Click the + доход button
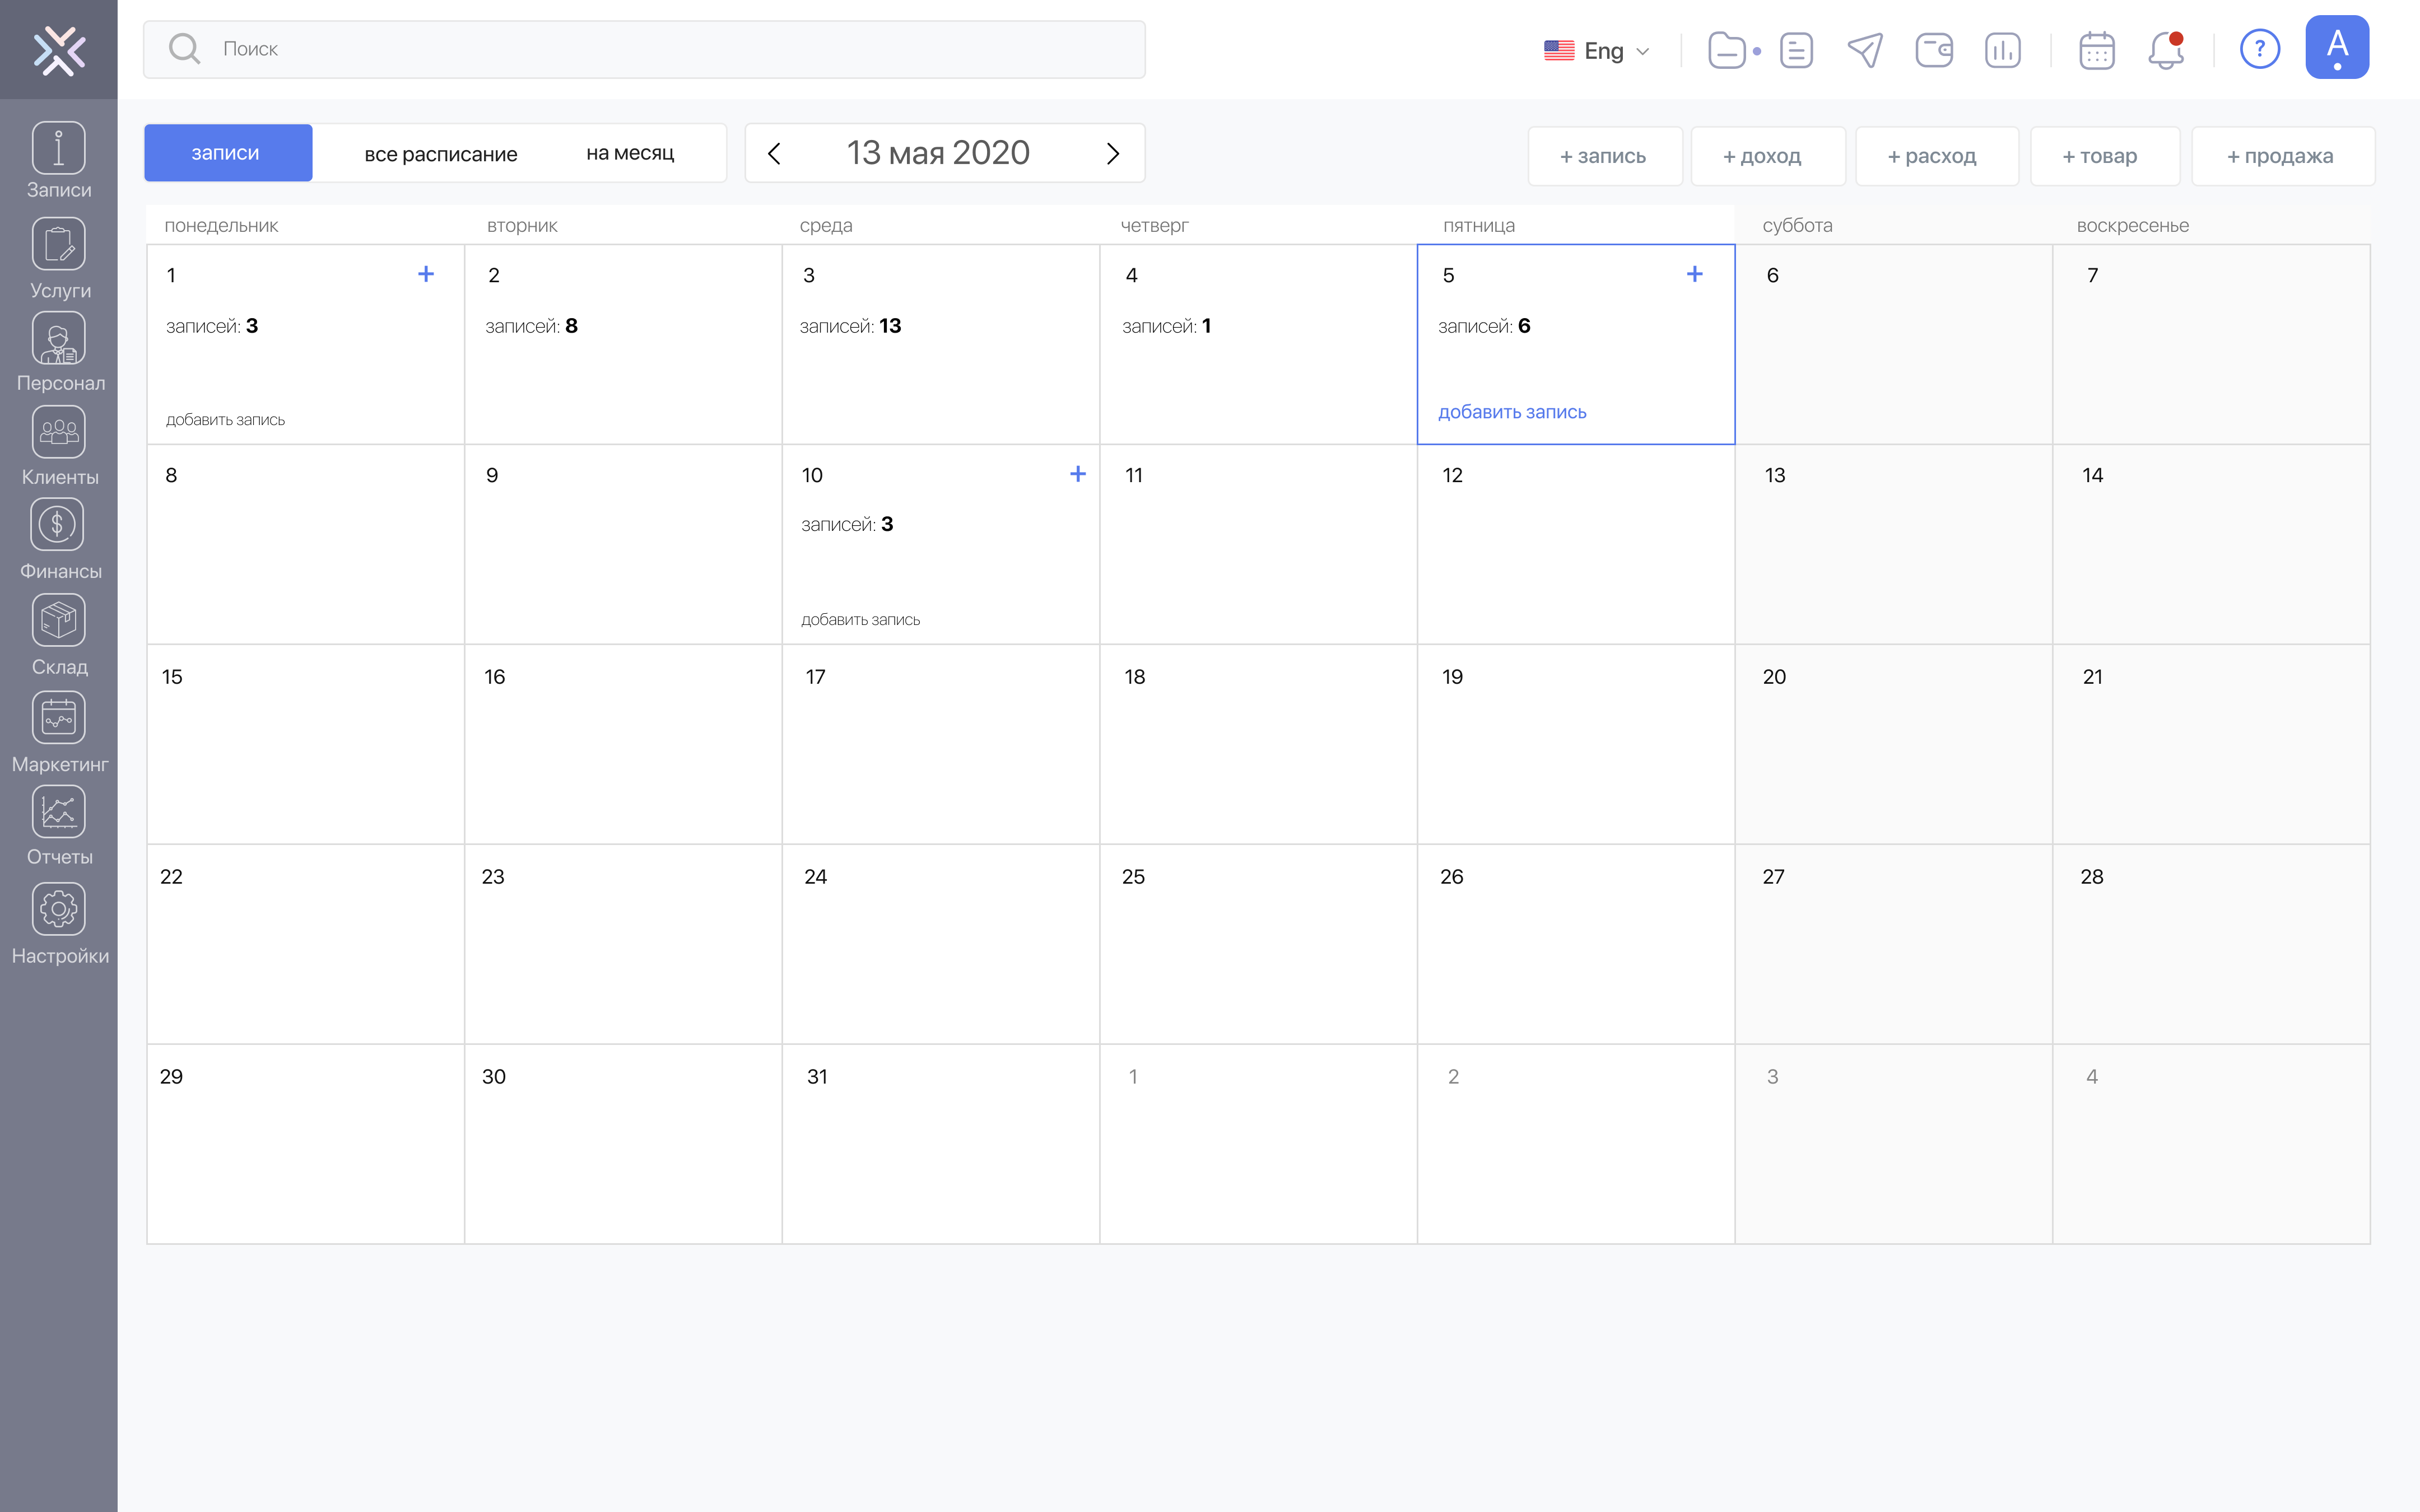The width and height of the screenshot is (2420, 1512). point(1768,156)
